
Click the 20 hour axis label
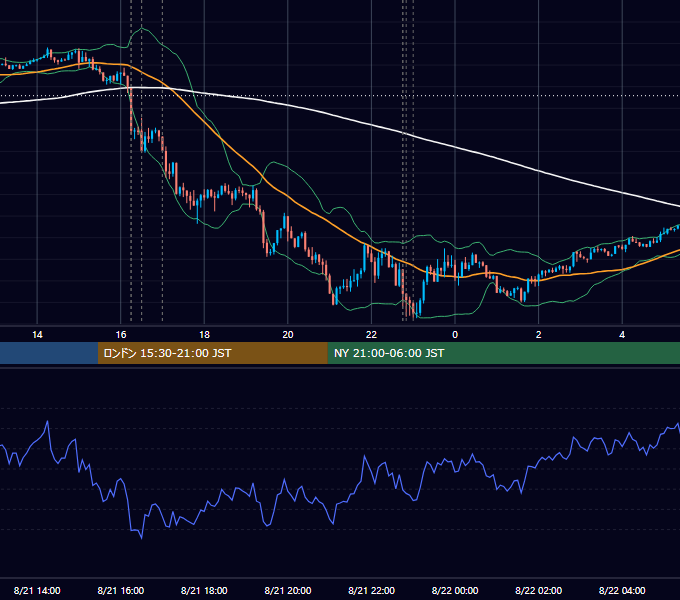(x=288, y=335)
